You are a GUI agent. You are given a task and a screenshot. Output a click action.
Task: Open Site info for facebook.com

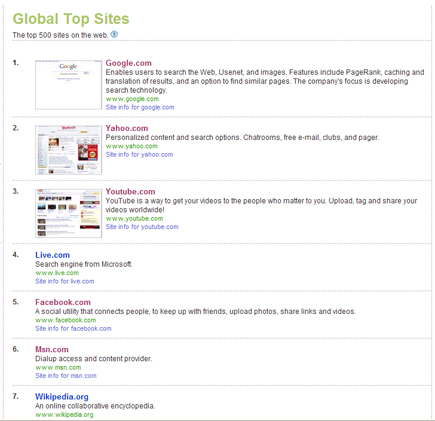click(73, 329)
